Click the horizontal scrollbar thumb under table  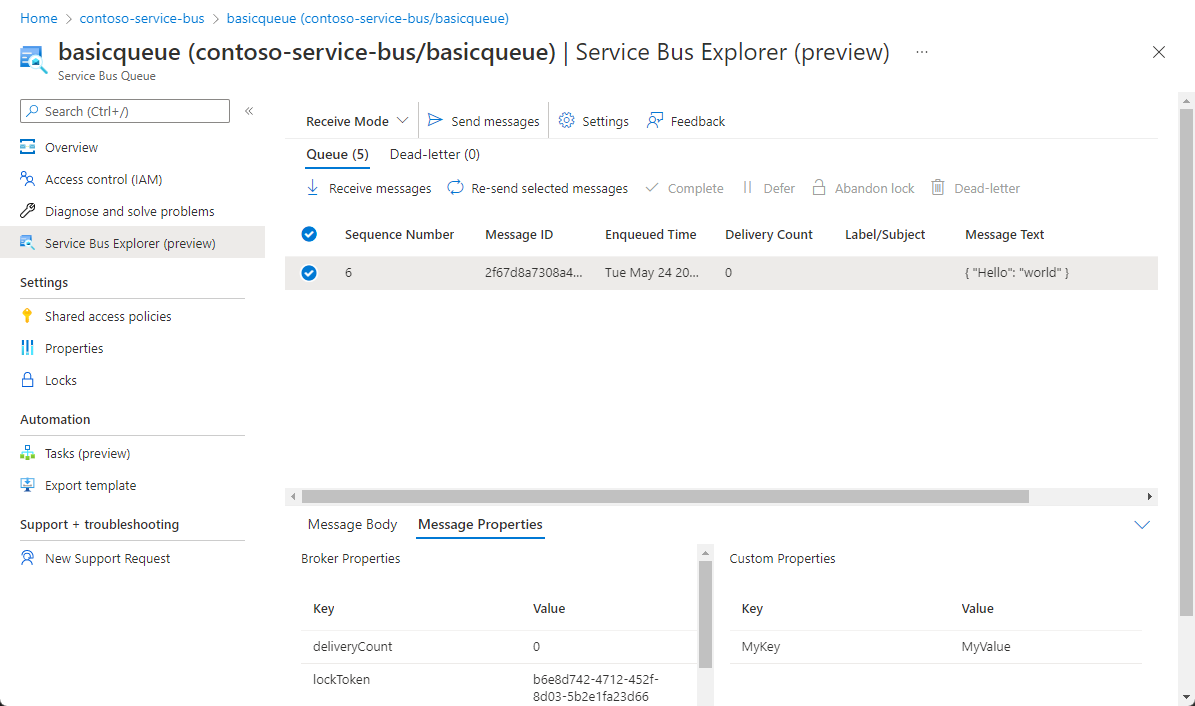(665, 496)
